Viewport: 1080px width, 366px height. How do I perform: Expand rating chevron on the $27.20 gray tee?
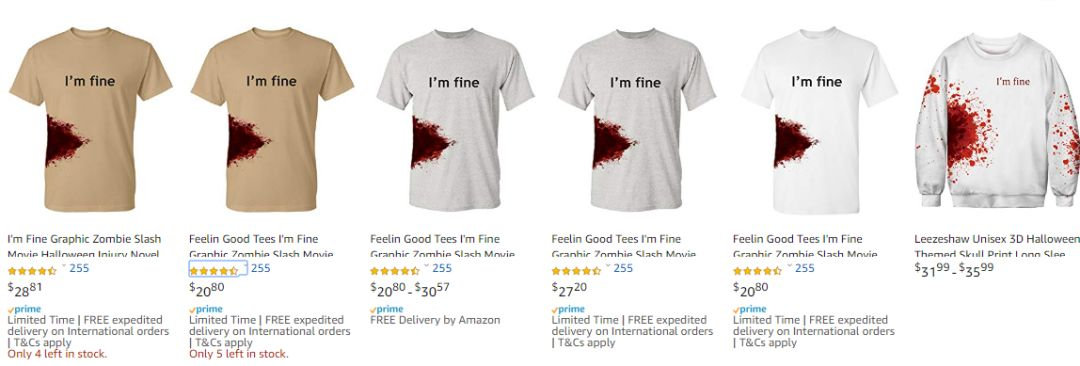click(608, 266)
